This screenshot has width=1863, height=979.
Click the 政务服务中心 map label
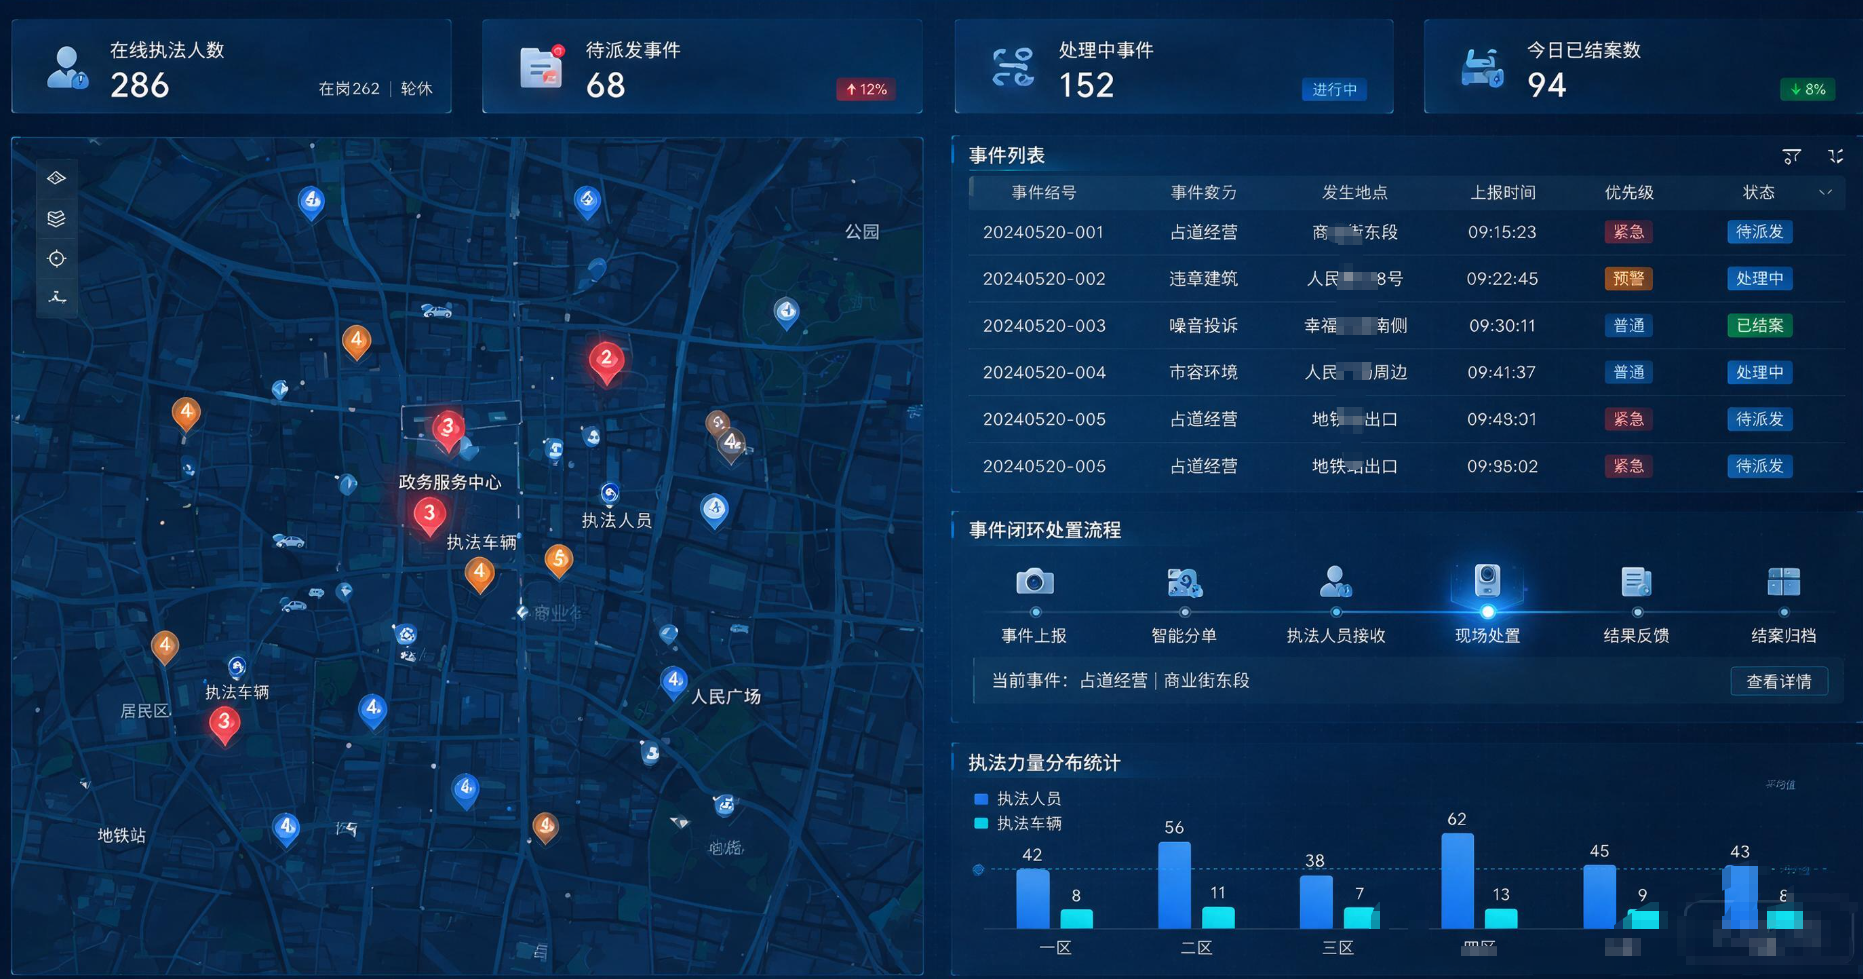click(450, 482)
